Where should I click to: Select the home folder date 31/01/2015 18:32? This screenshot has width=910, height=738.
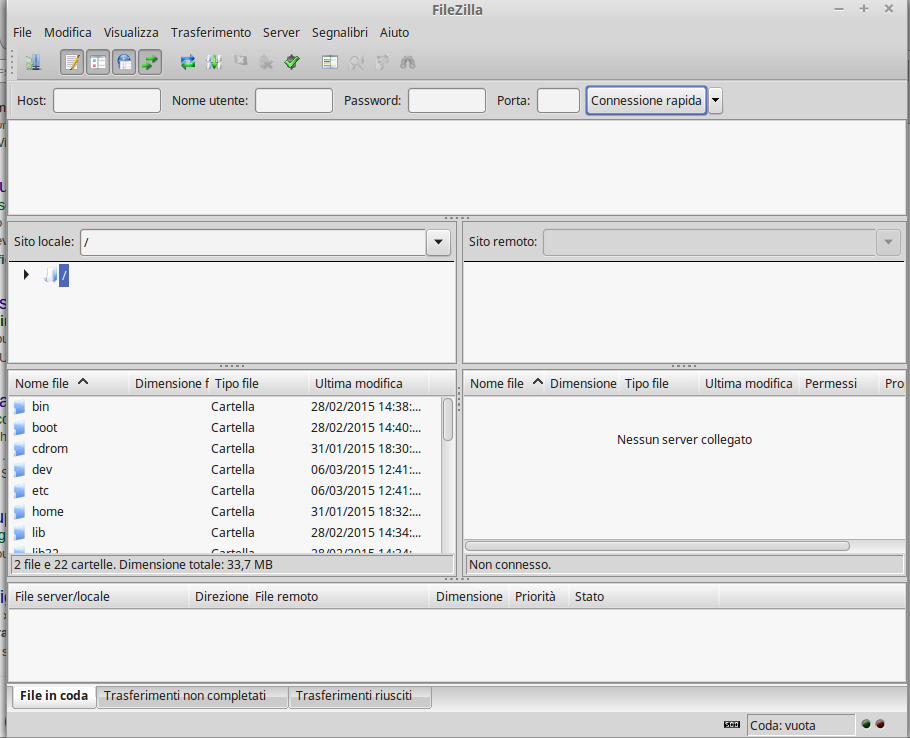[x=366, y=512]
